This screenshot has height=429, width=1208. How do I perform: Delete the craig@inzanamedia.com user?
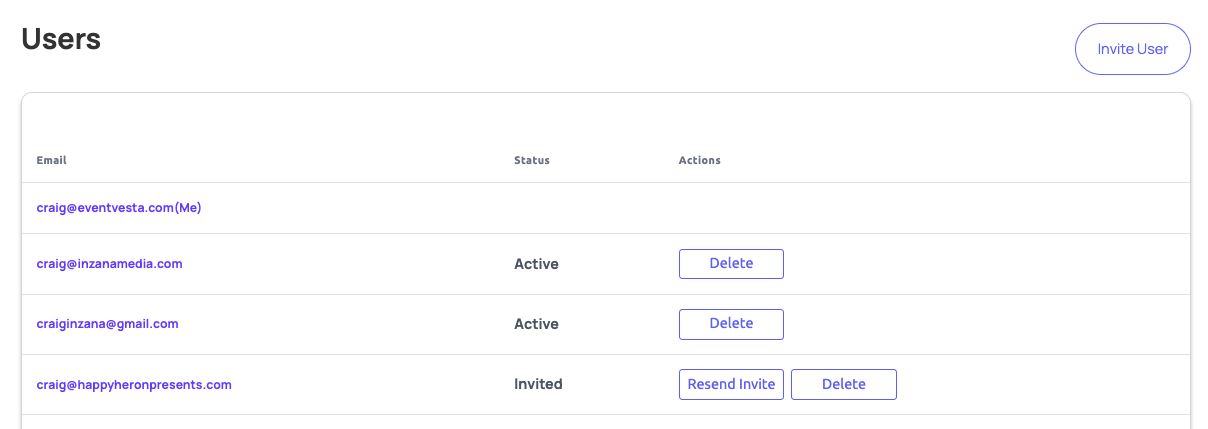click(731, 264)
